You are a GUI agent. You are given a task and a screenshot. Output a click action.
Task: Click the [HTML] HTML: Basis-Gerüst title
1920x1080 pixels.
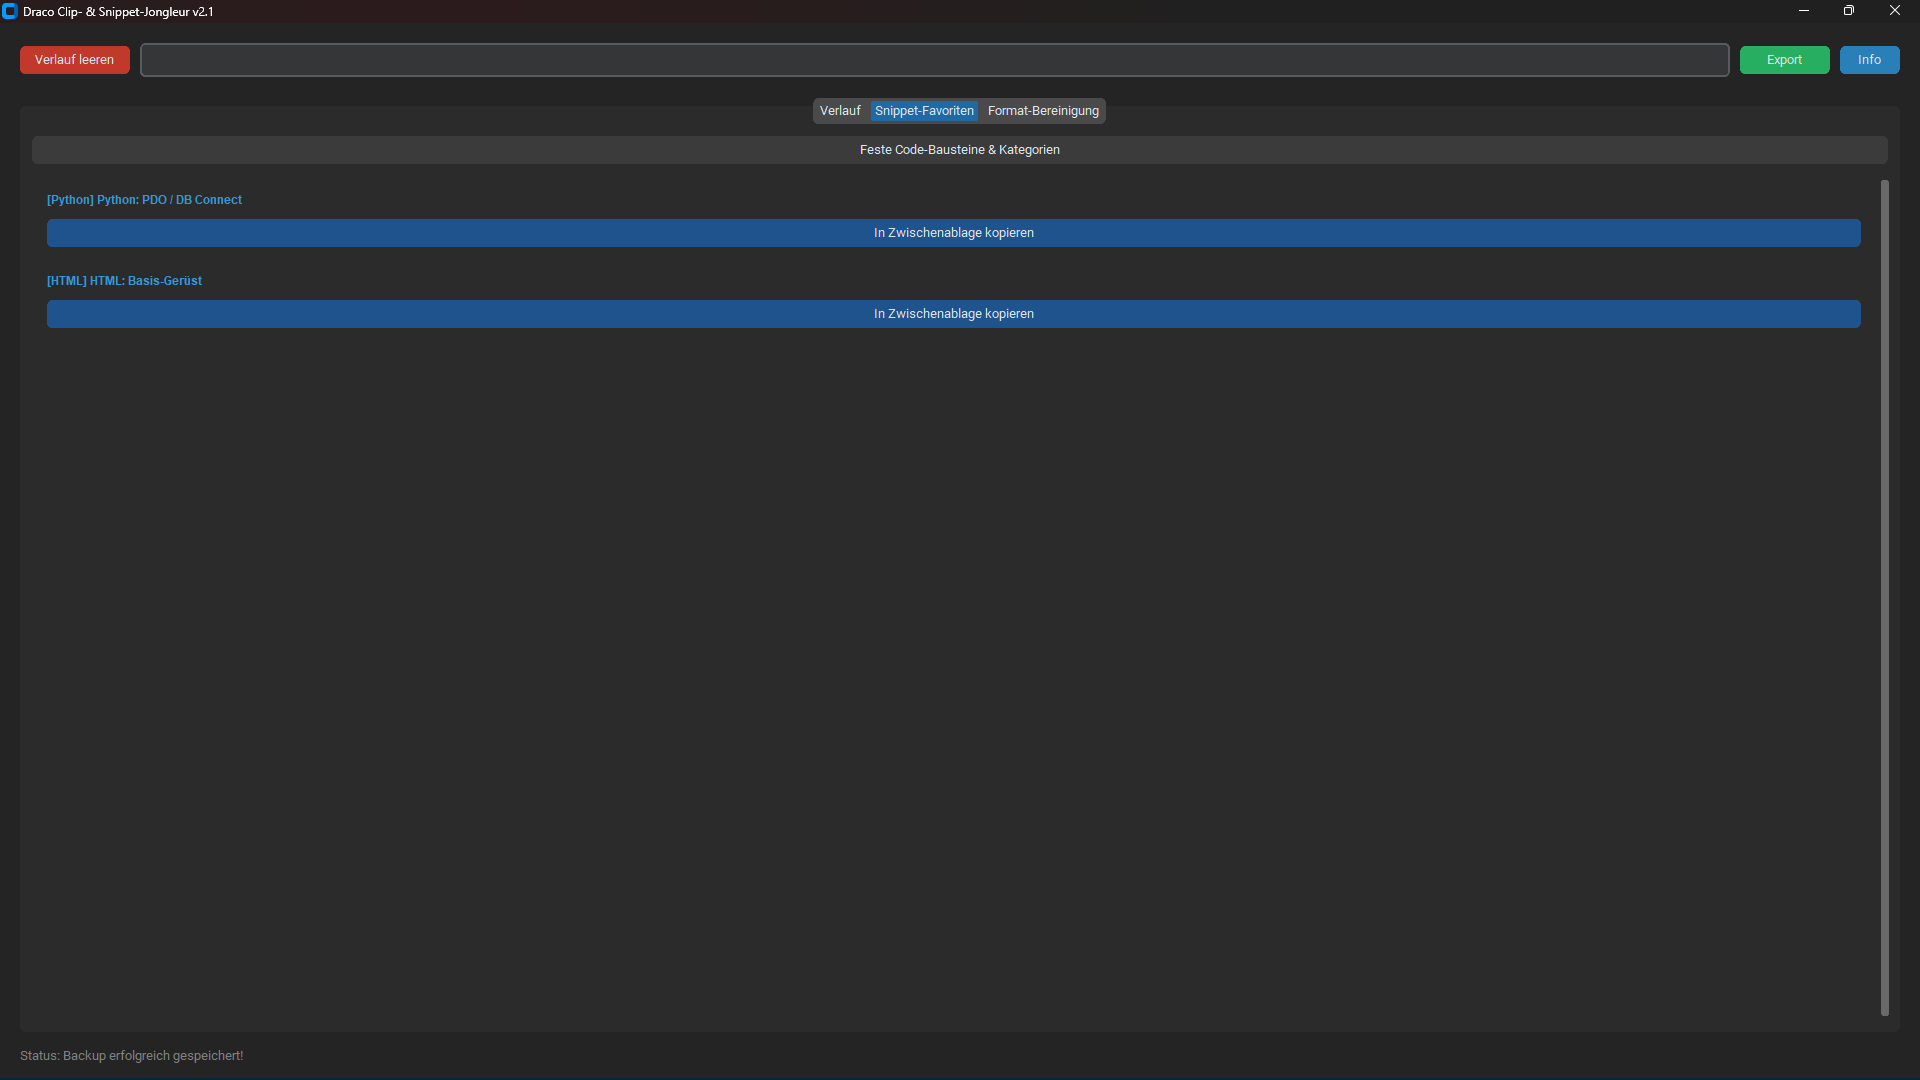pos(124,281)
